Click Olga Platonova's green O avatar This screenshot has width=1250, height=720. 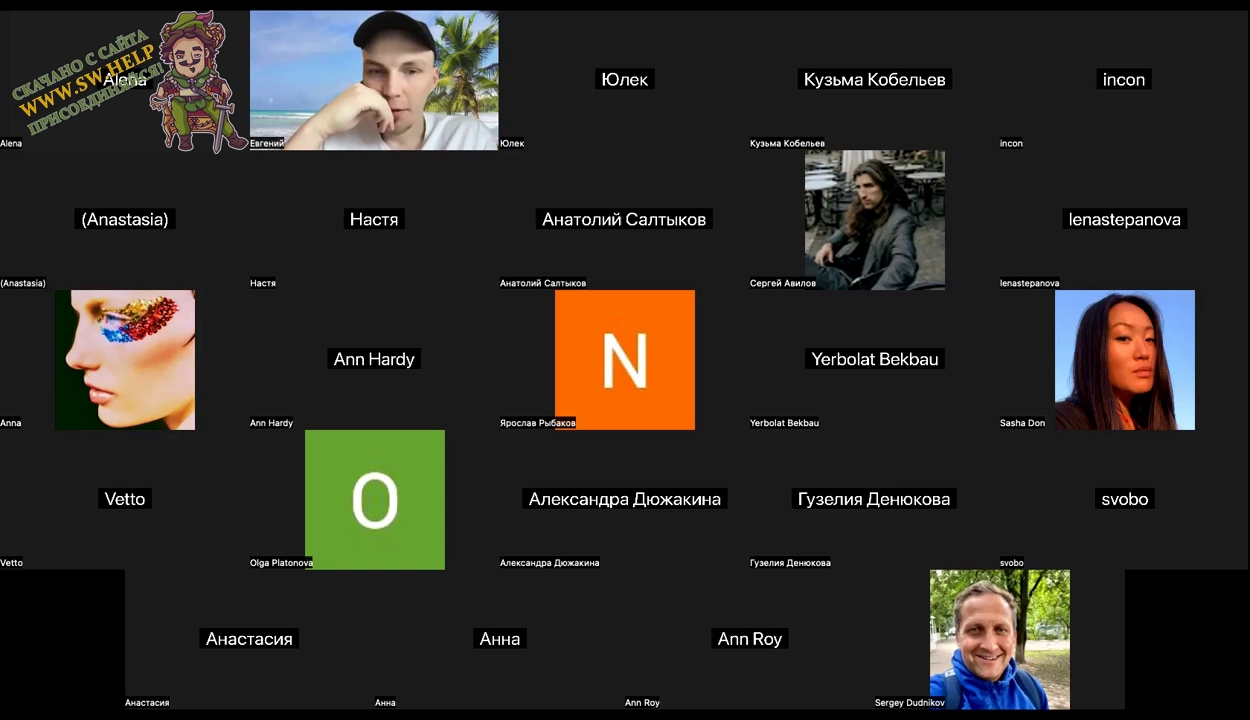tap(375, 500)
